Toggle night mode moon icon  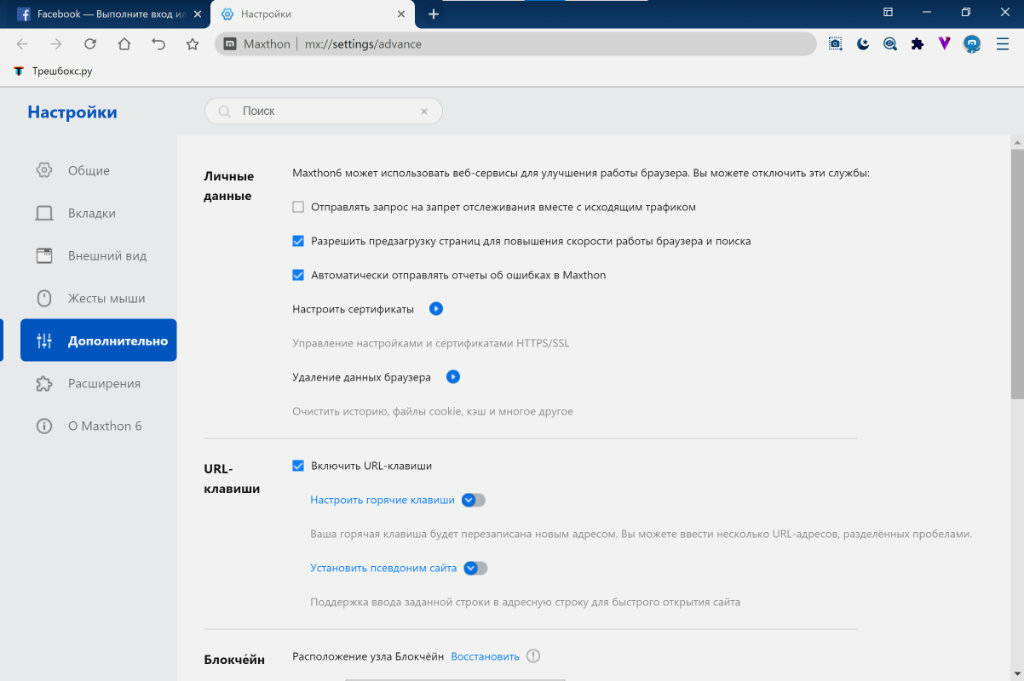point(863,44)
